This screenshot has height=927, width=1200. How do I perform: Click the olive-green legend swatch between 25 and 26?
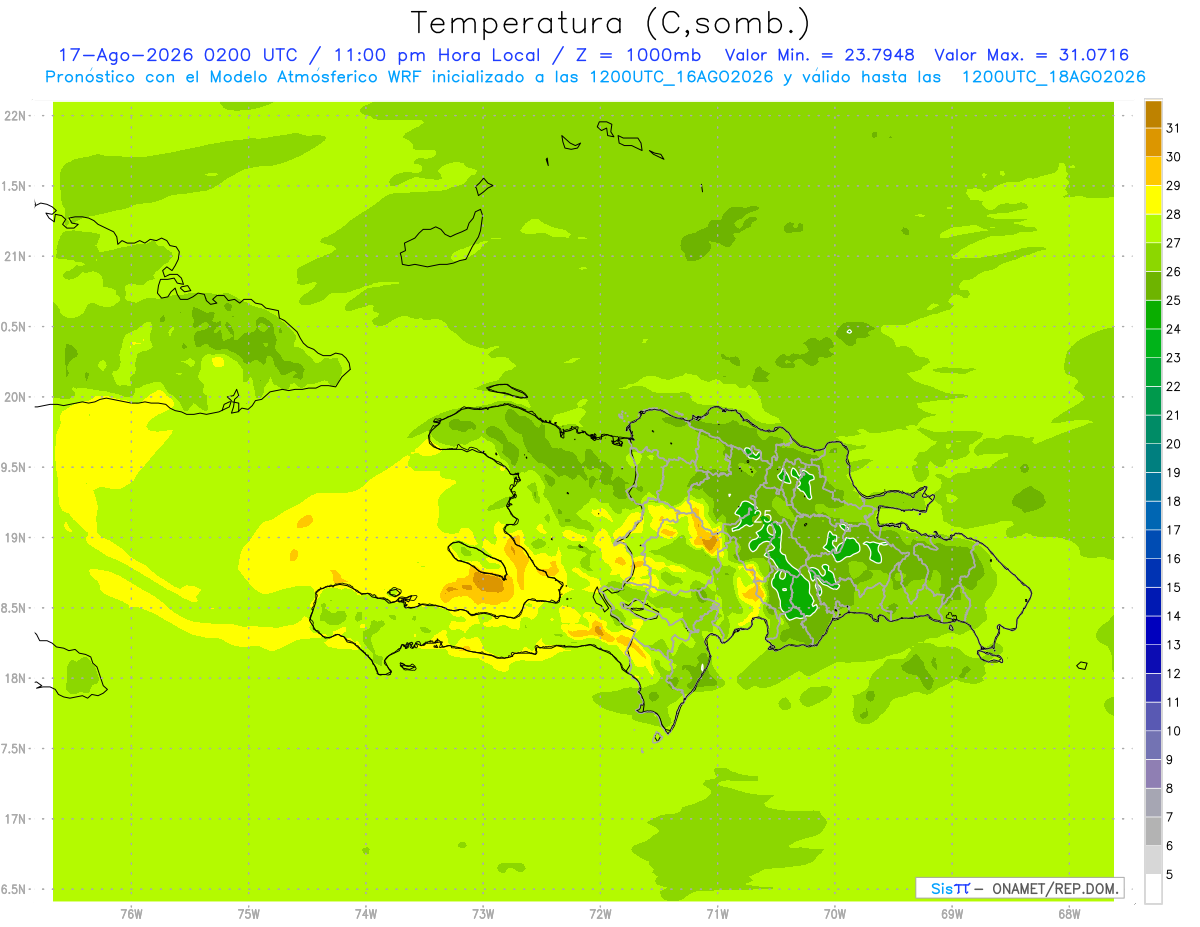tap(1153, 285)
